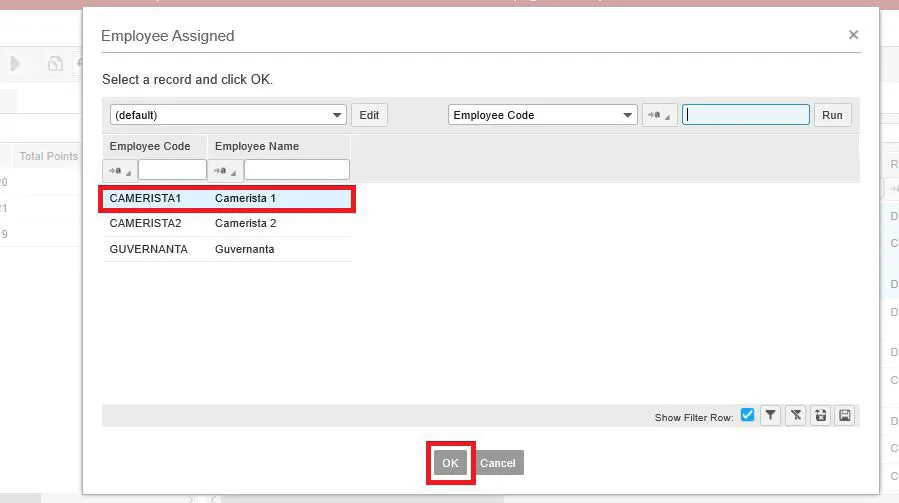Viewport: 899px width, 503px height.
Task: Click the Edit button
Action: click(x=369, y=115)
